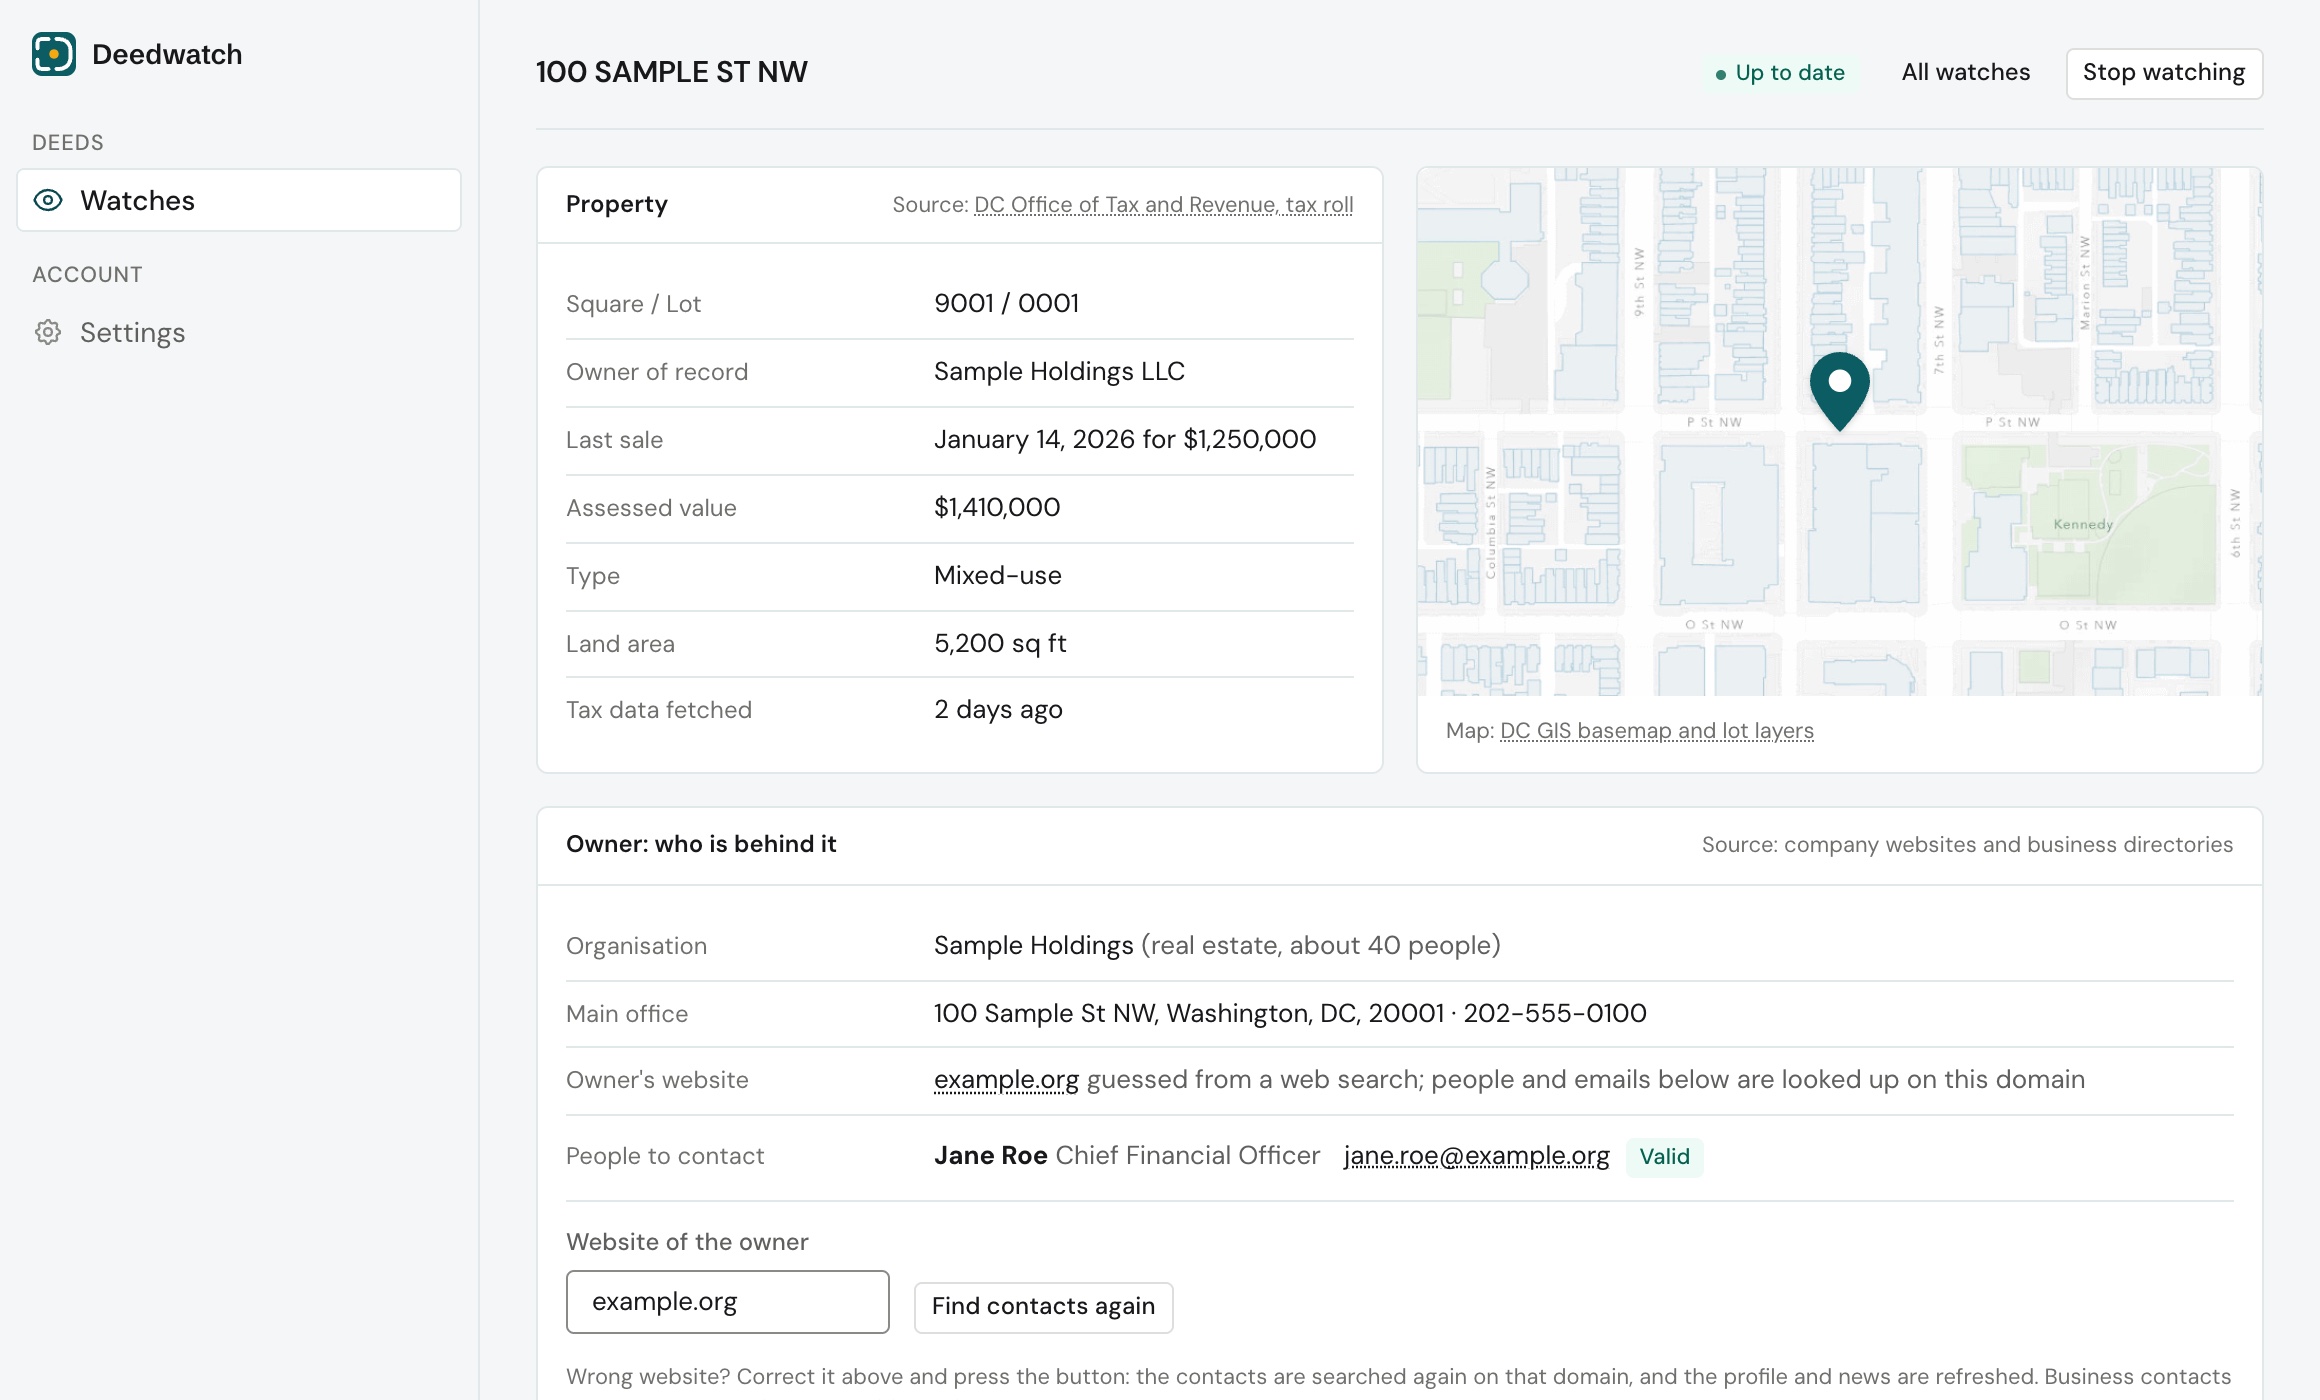Click the Deedwatch logo icon
The height and width of the screenshot is (1400, 2320).
[54, 54]
